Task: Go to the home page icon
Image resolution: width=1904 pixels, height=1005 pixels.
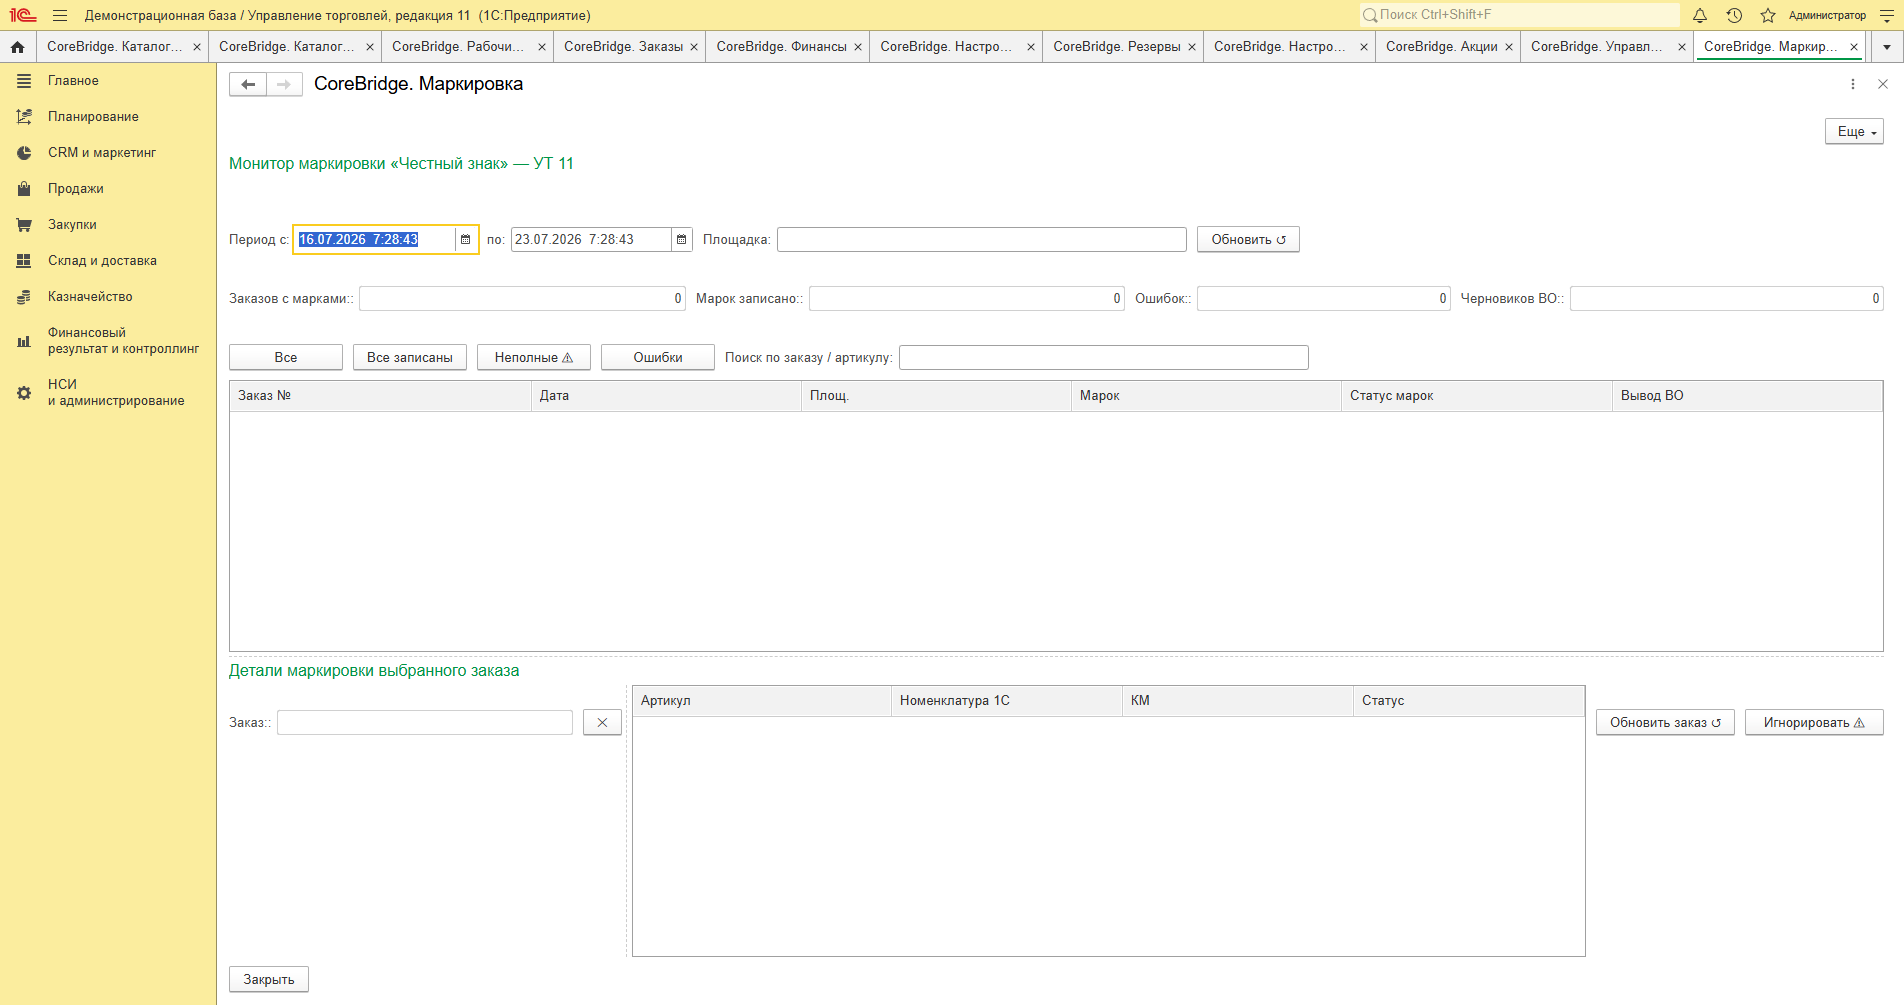Action: [17, 47]
